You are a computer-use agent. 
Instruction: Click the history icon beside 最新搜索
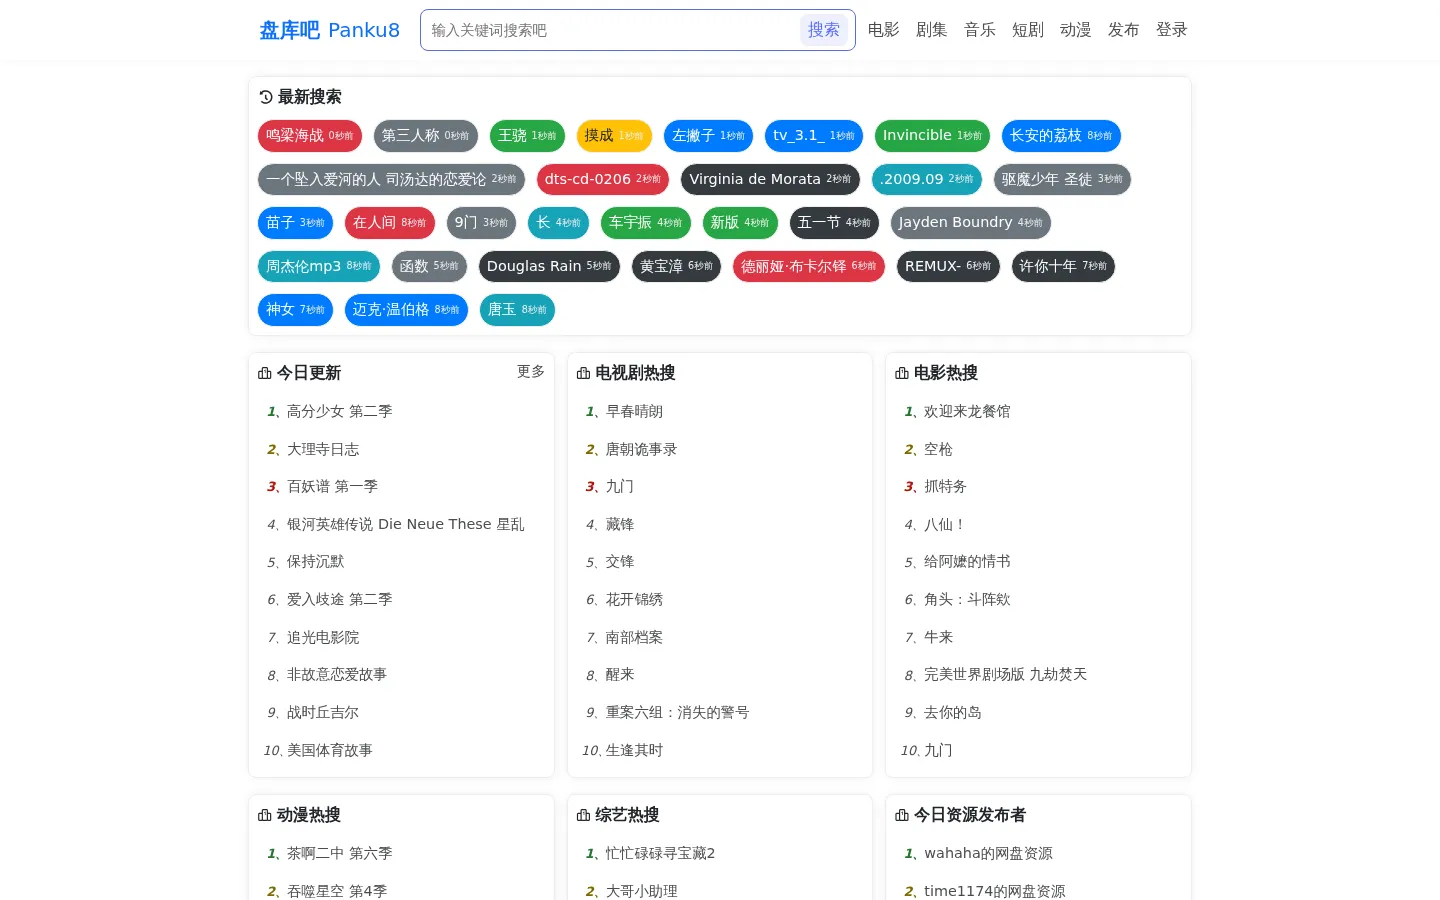266,97
